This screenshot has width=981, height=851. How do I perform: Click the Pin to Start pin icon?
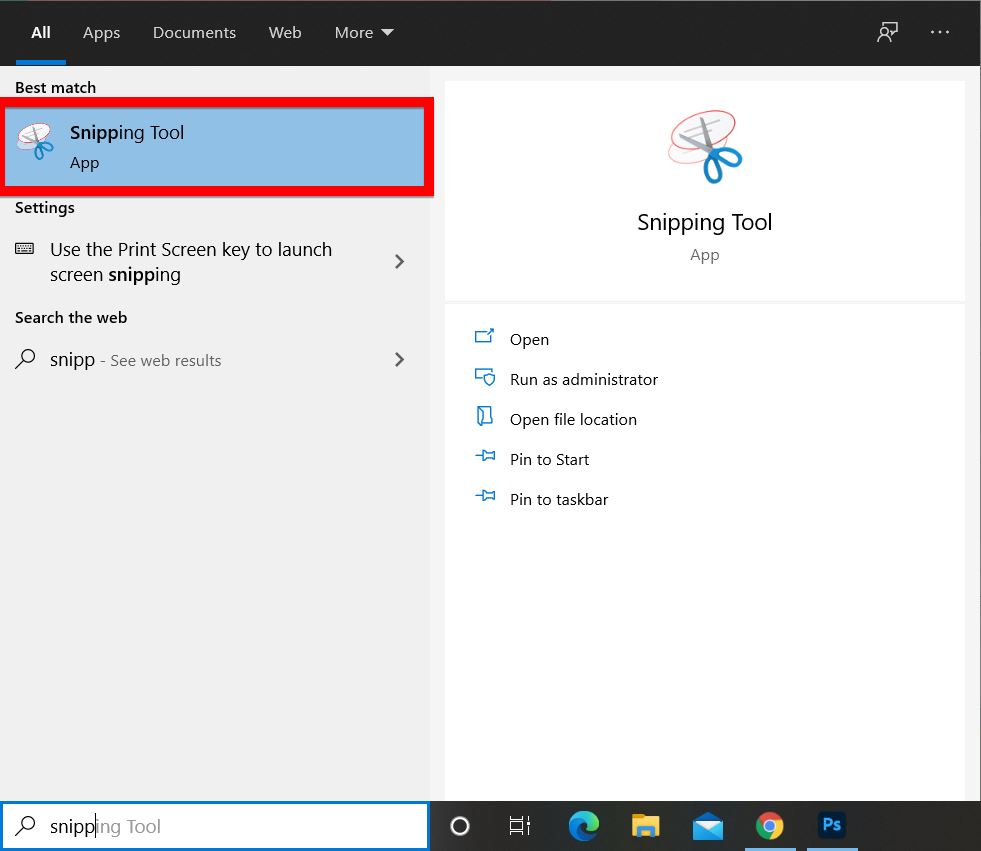pos(485,456)
